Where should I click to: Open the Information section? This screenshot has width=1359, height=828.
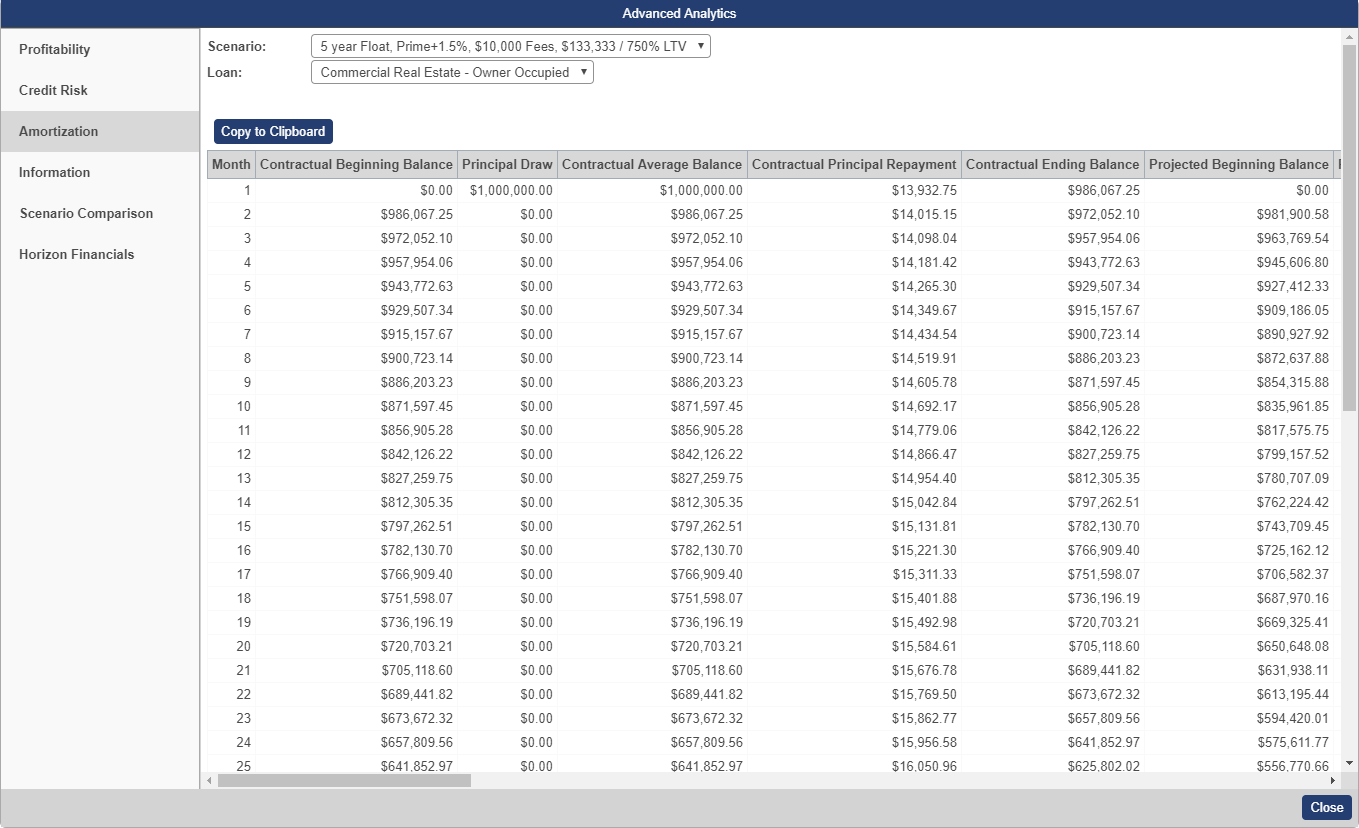click(100, 172)
